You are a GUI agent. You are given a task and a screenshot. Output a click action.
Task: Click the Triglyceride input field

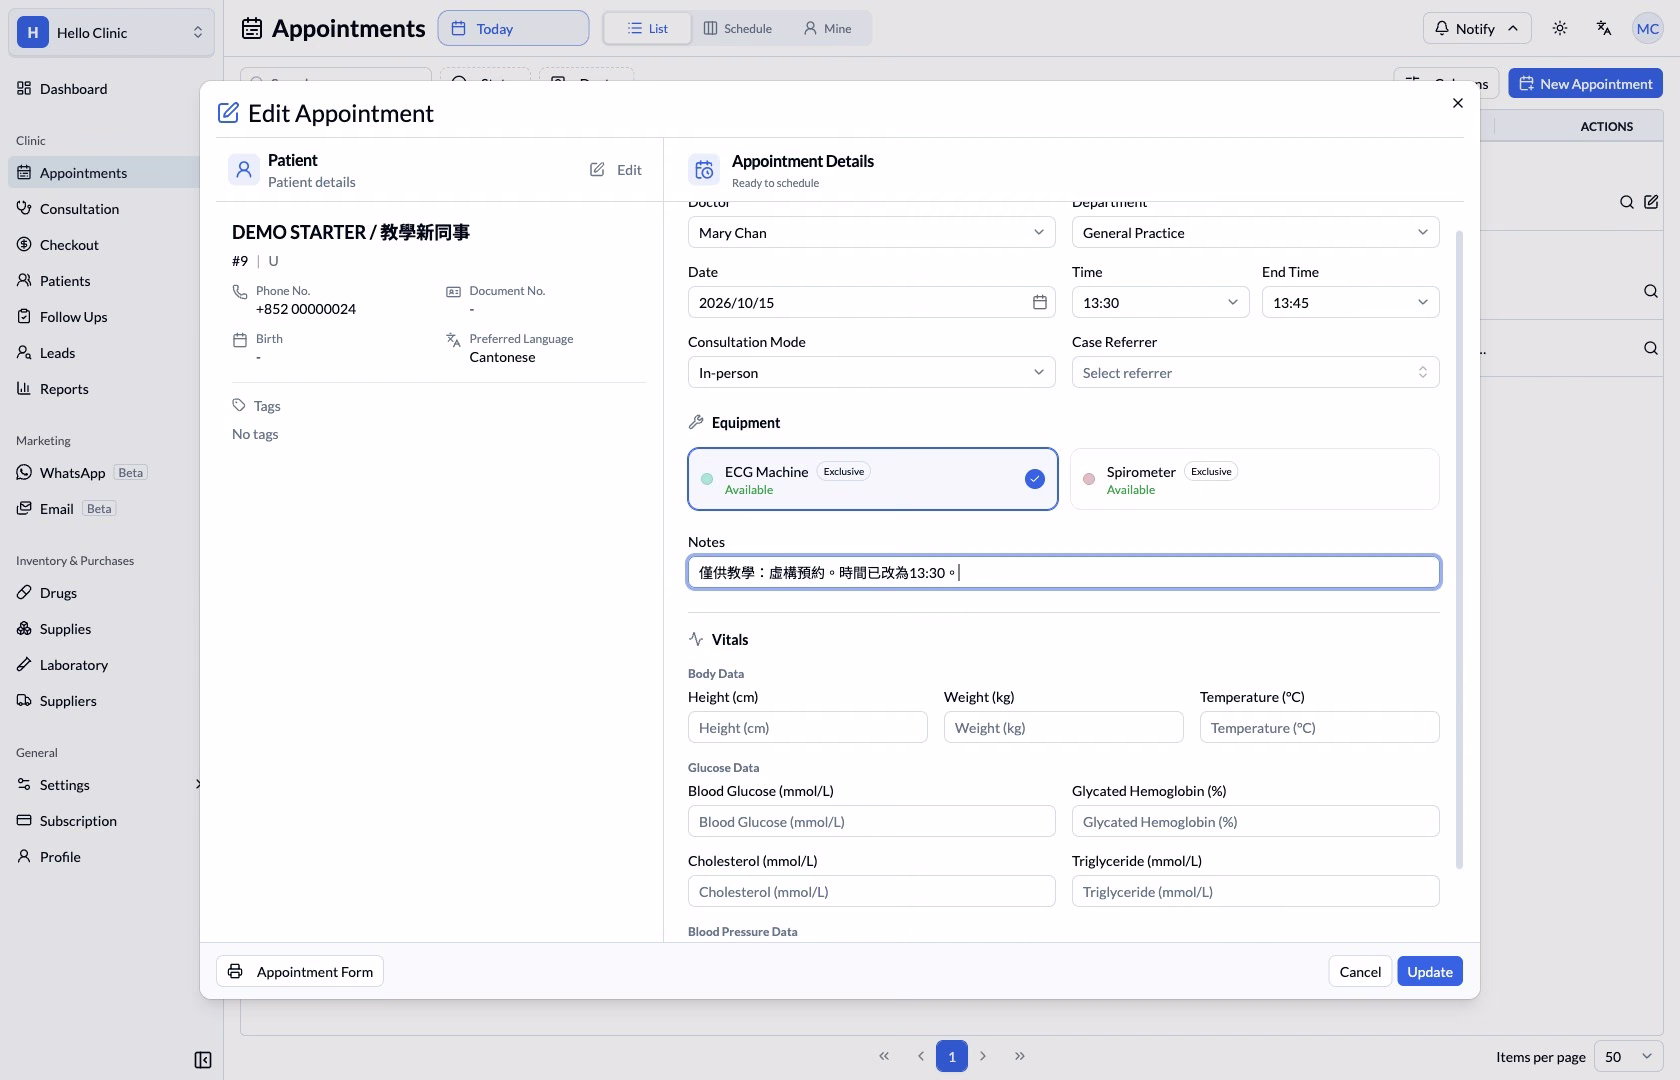[x=1255, y=891]
